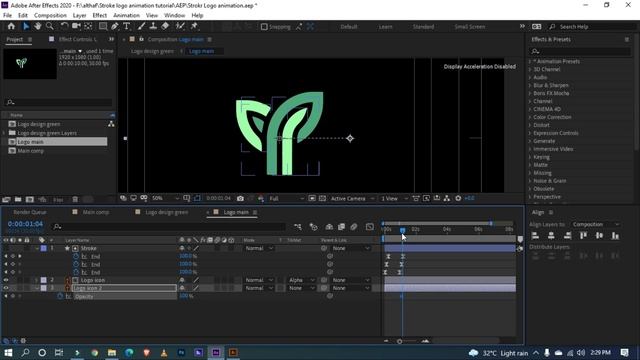Delete selected project item with trash icon
Screen dimensions: 640x360
(75, 199)
